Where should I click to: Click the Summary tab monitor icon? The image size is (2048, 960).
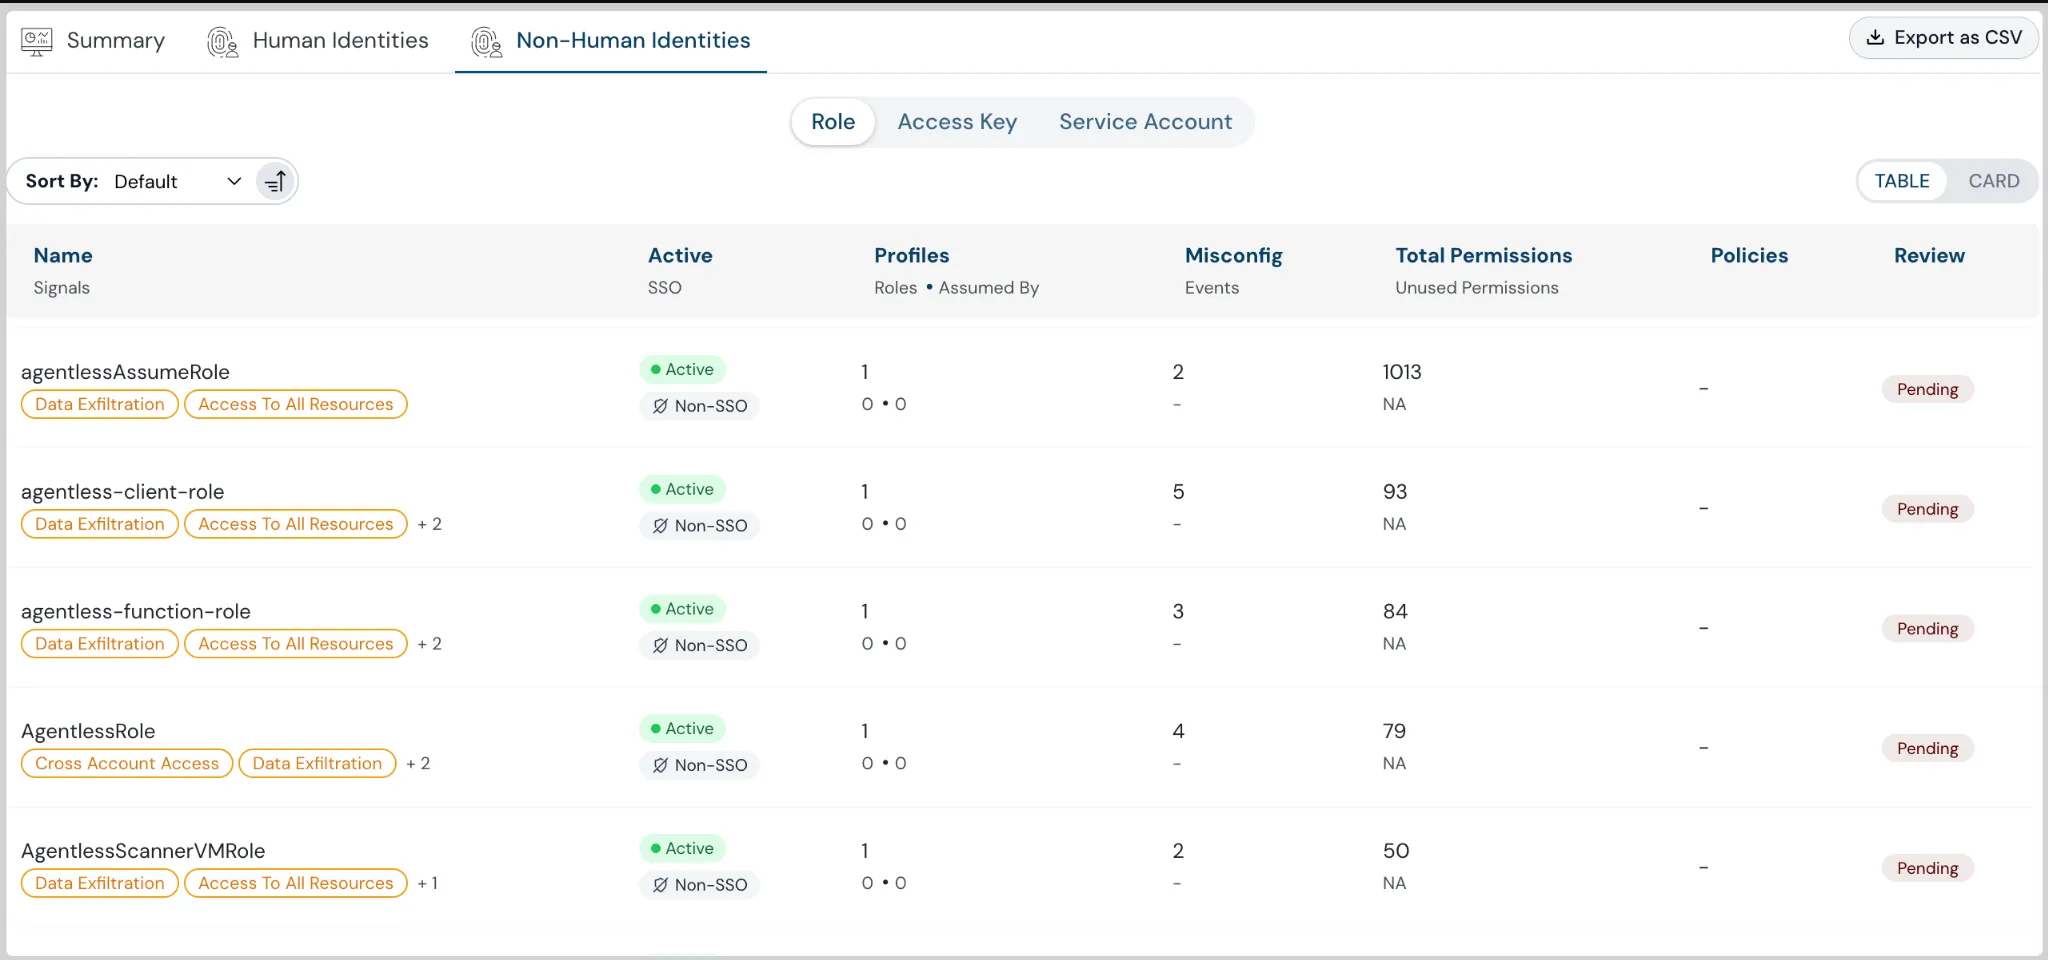(37, 41)
